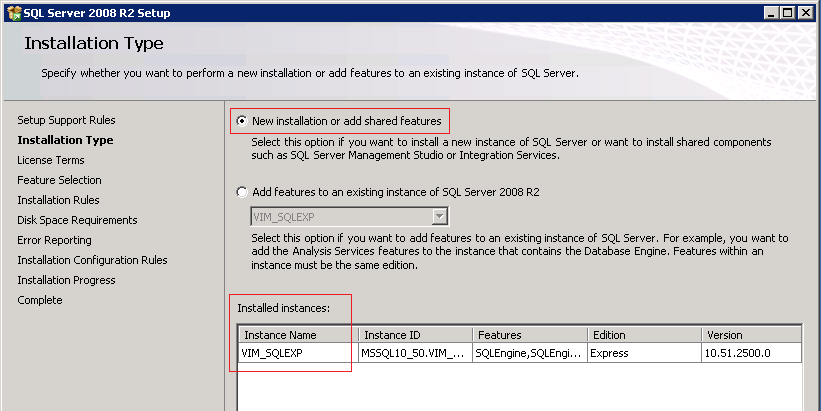
Task: Click the Express edition cell
Action: 644,353
